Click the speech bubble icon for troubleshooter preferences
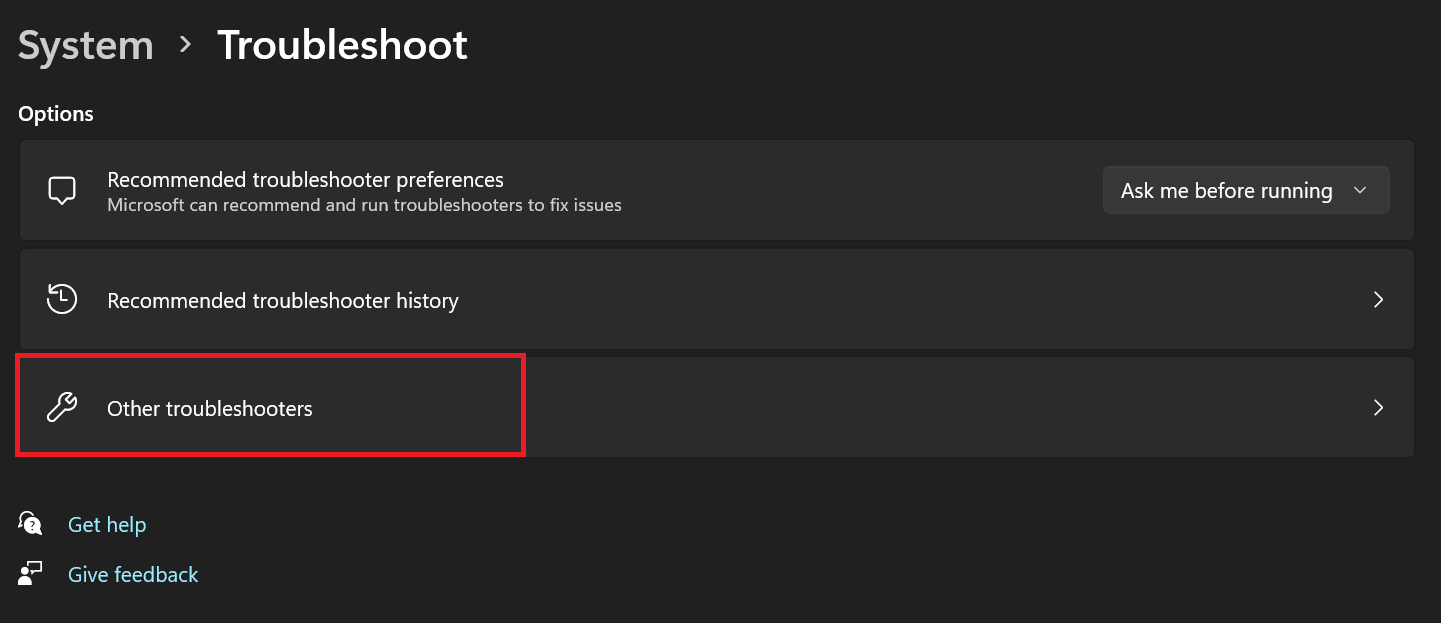 (x=62, y=190)
